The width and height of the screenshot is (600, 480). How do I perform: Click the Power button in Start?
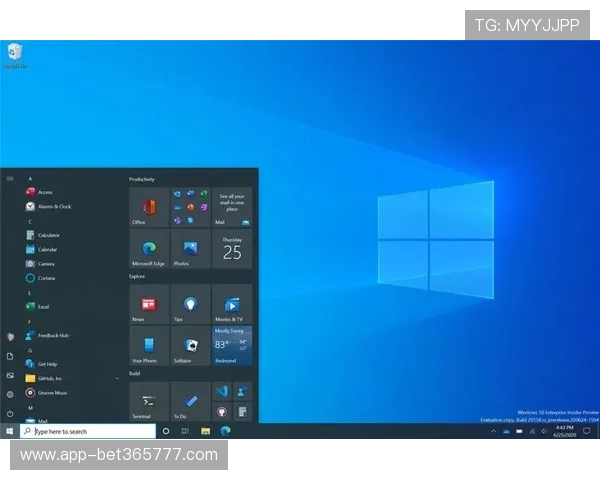point(10,413)
